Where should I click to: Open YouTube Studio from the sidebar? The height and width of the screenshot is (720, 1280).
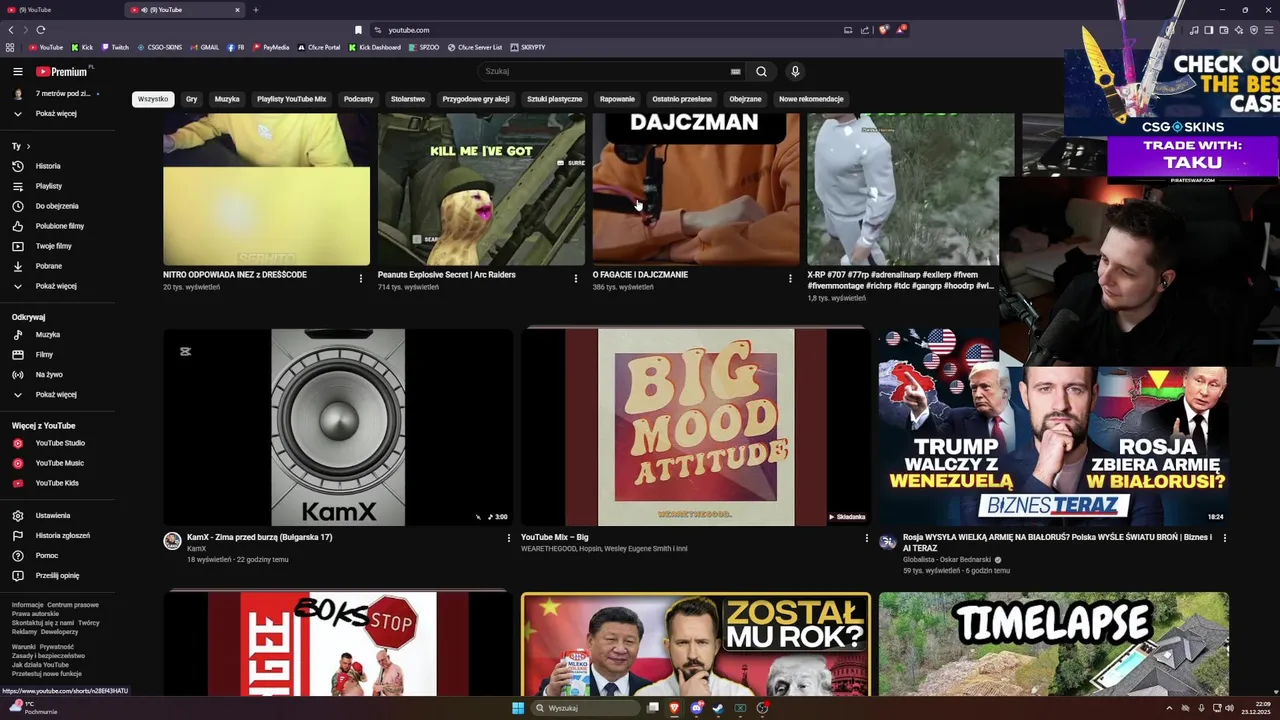(60, 443)
